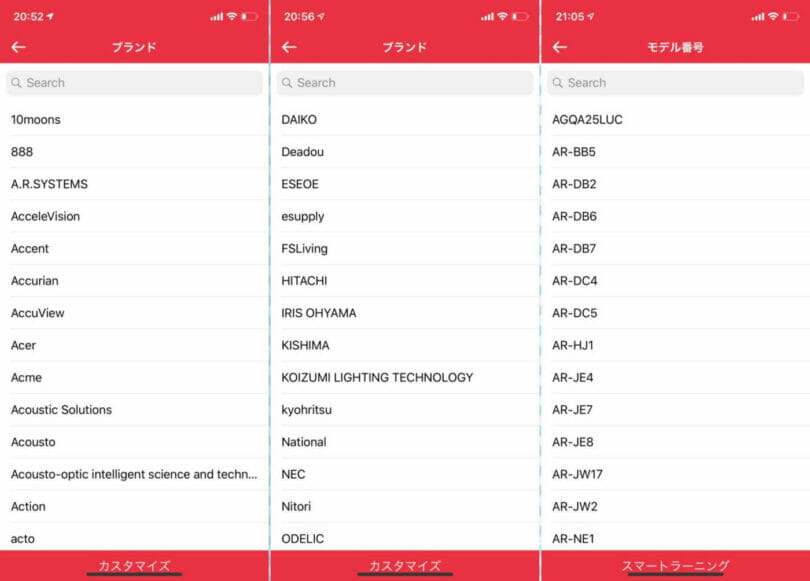Viewport: 810px width, 581px height.
Task: Tap カスタマイズ button below acto
Action: click(134, 566)
